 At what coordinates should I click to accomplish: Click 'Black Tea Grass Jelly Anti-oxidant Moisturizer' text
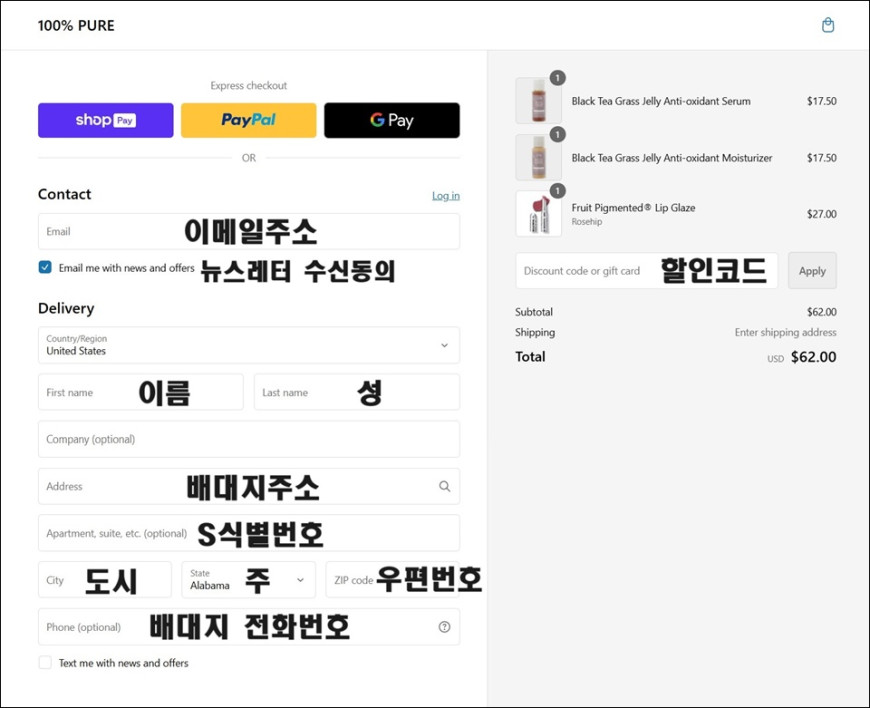pos(672,158)
